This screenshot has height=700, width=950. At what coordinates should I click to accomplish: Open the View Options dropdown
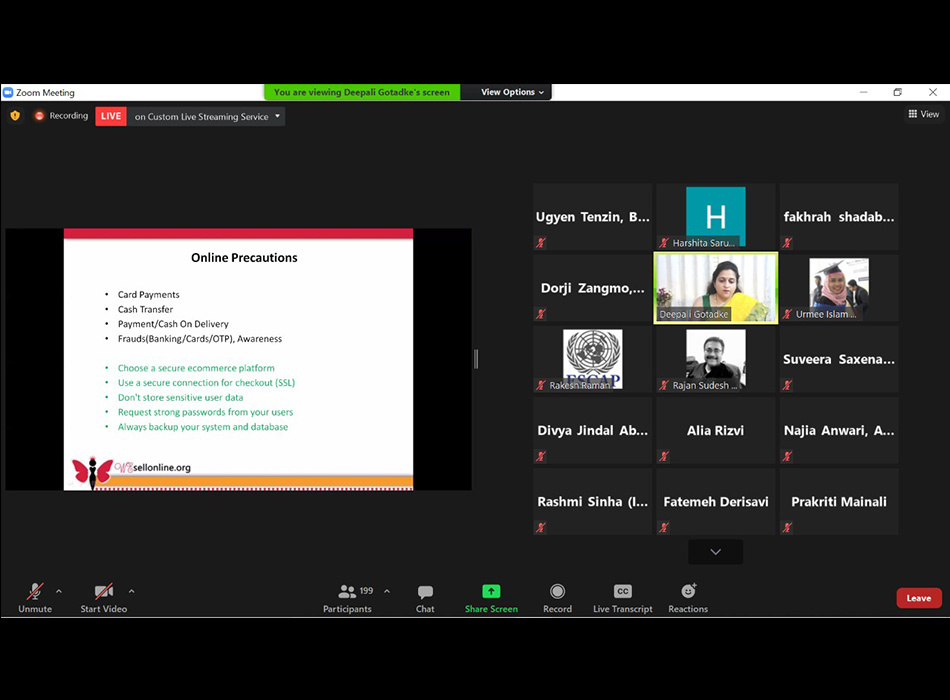[x=512, y=92]
